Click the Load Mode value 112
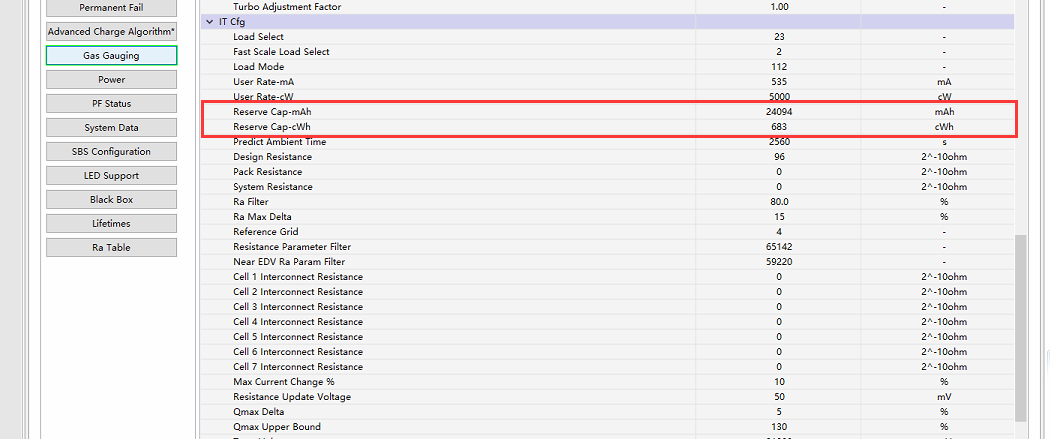1050x439 pixels. tap(778, 67)
